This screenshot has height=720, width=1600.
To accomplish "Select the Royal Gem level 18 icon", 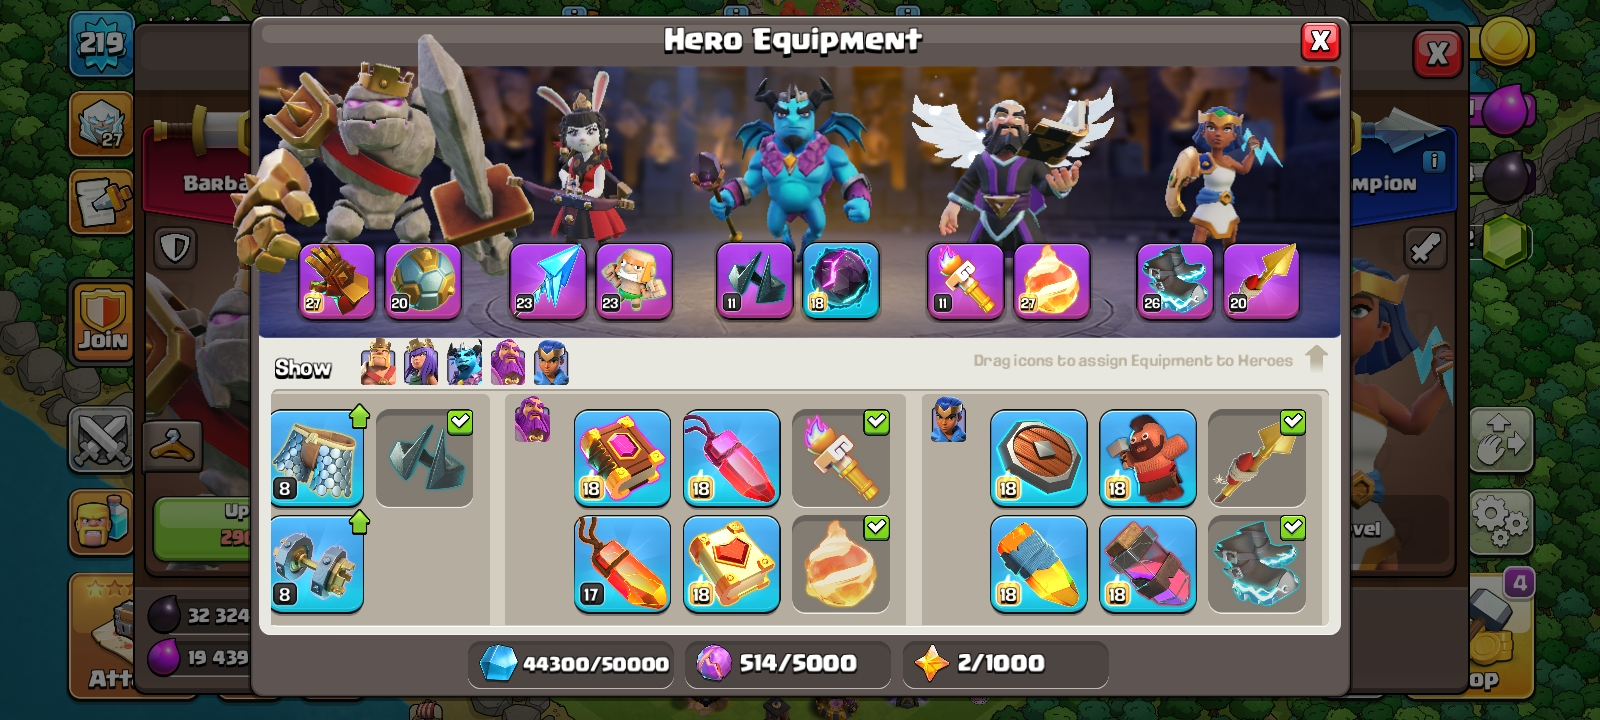I will 1039,563.
